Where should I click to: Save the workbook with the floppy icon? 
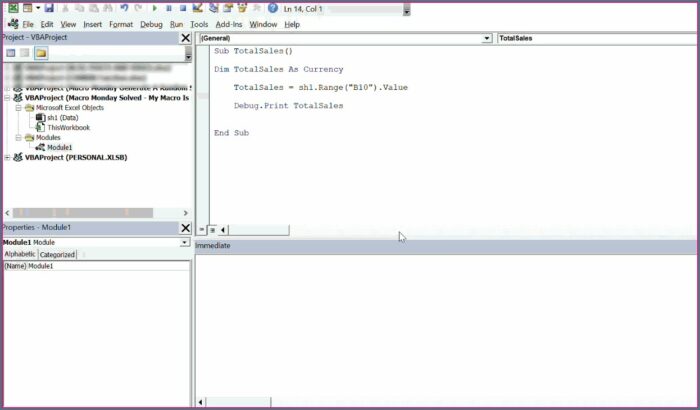[49, 8]
